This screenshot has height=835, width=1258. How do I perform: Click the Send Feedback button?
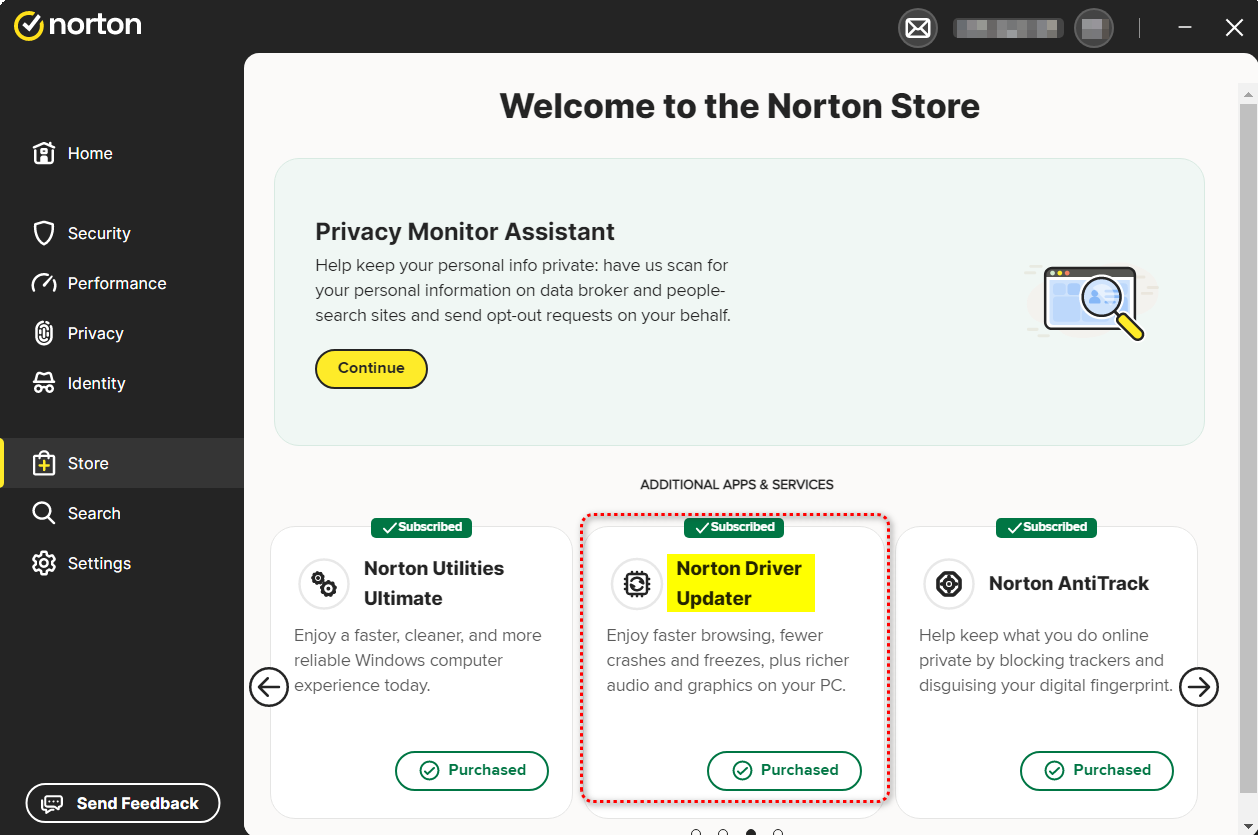tap(123, 803)
